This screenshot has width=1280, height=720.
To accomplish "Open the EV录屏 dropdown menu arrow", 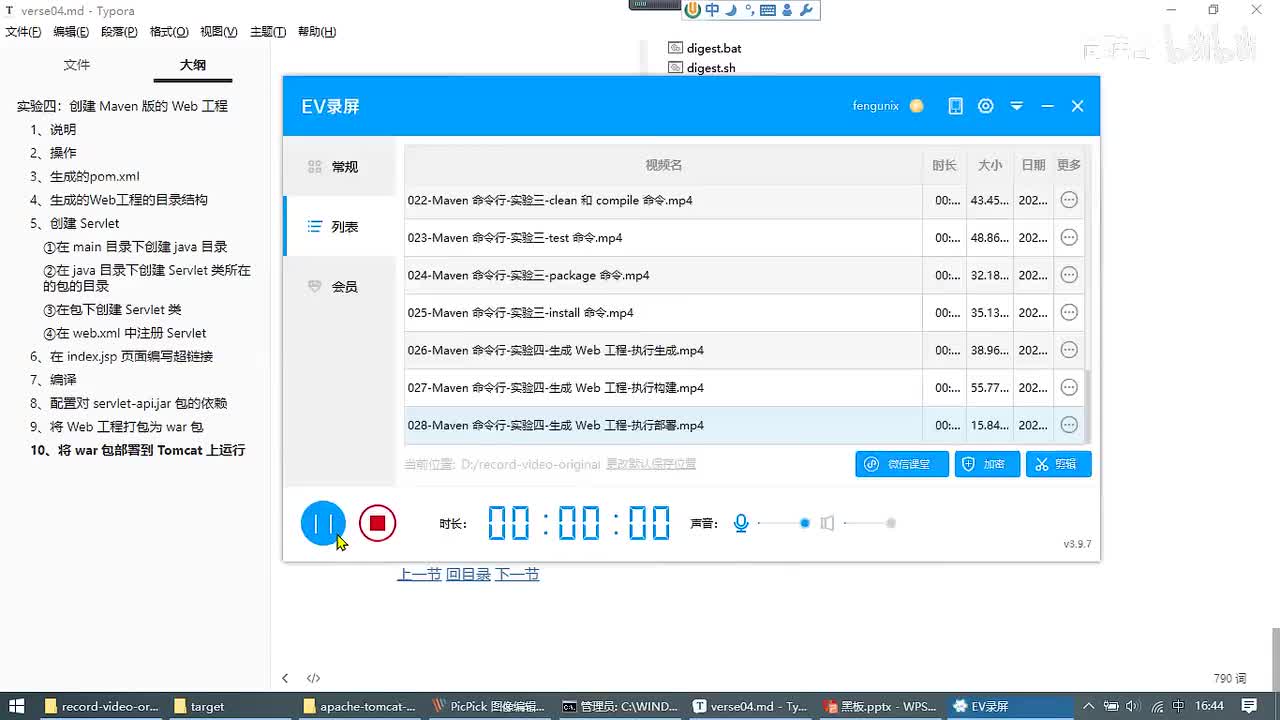I will (1016, 106).
